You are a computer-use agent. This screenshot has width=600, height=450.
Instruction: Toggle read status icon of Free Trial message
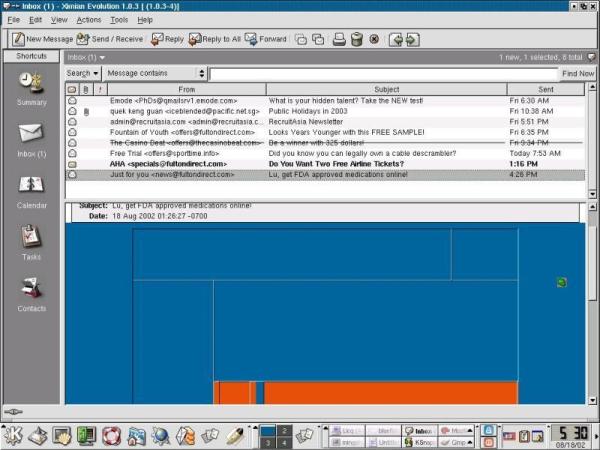(72, 153)
